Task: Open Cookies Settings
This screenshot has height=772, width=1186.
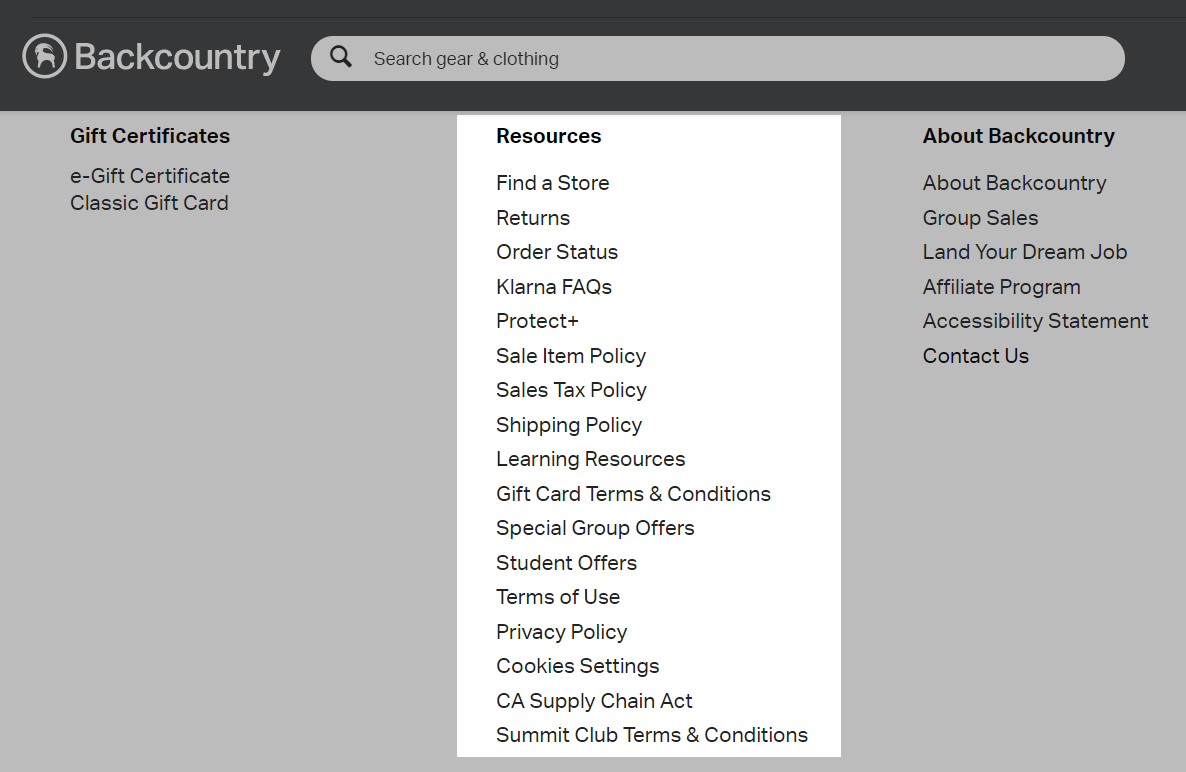Action: (x=577, y=666)
